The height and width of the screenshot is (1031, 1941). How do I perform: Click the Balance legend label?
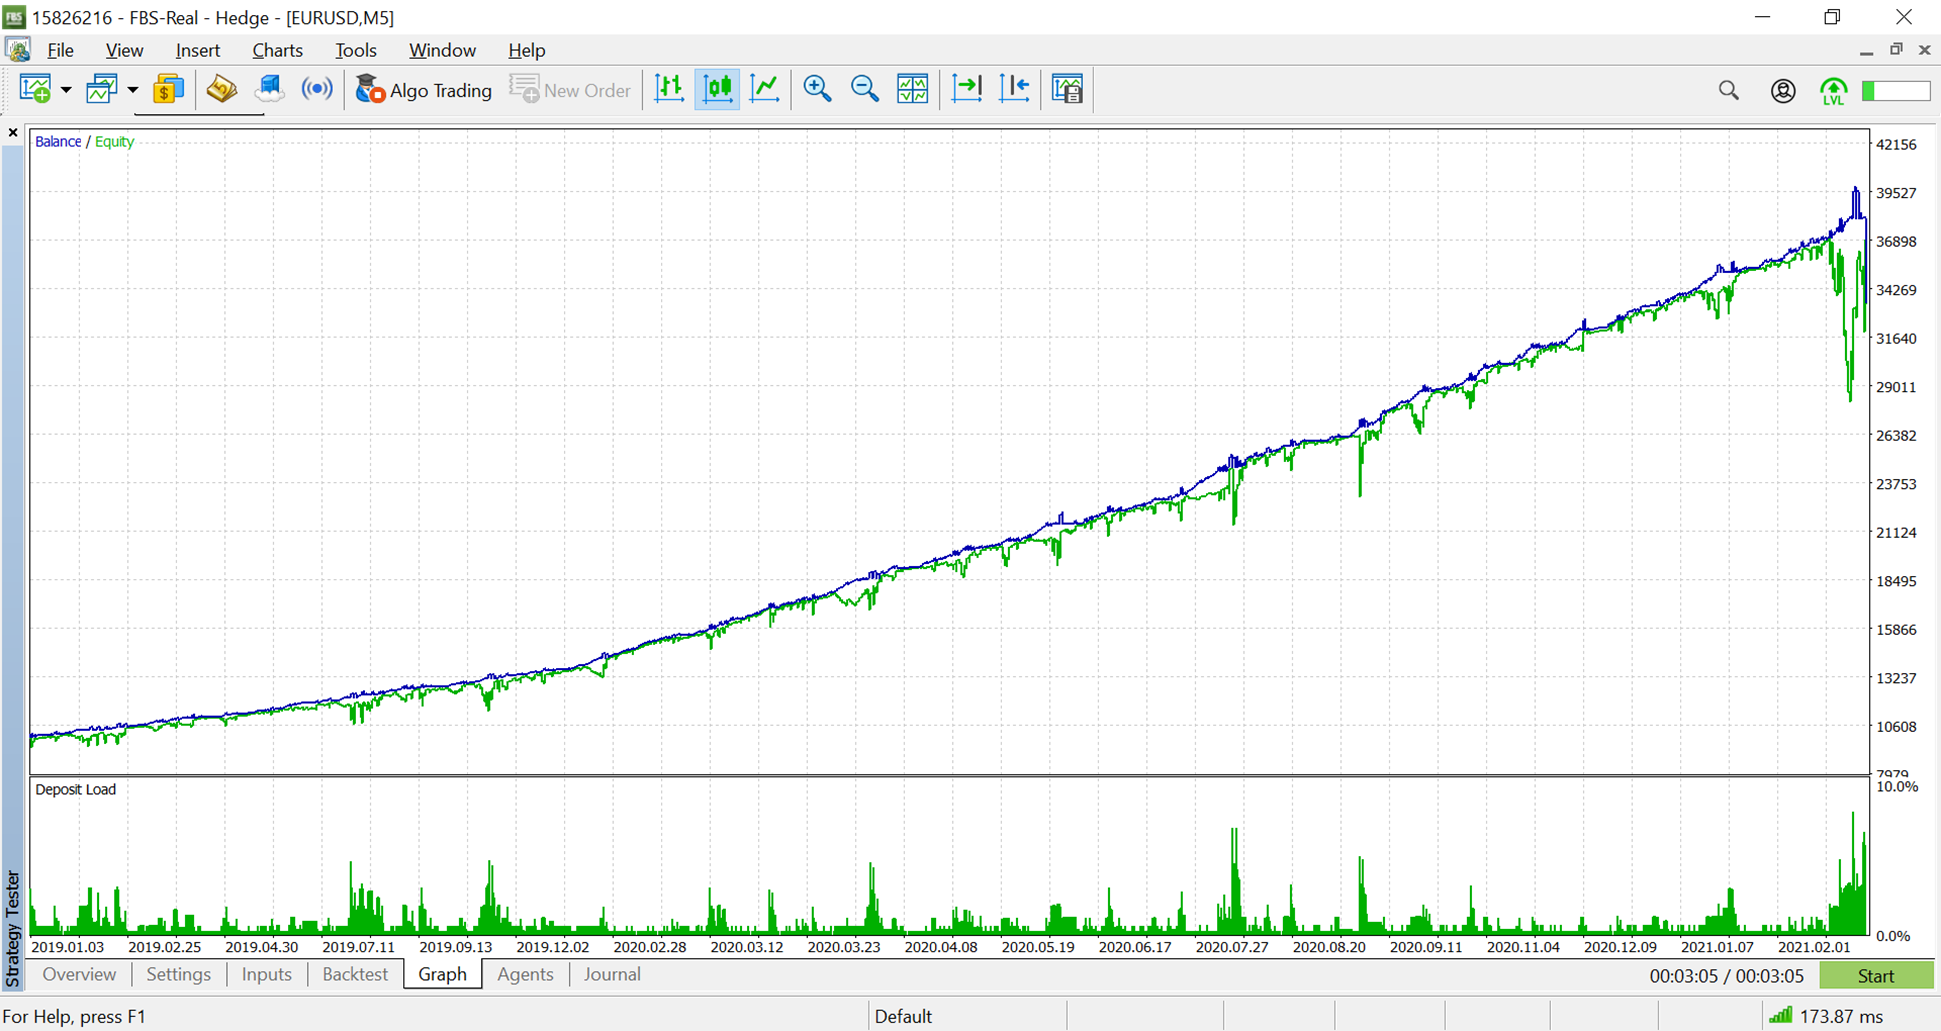tap(58, 142)
